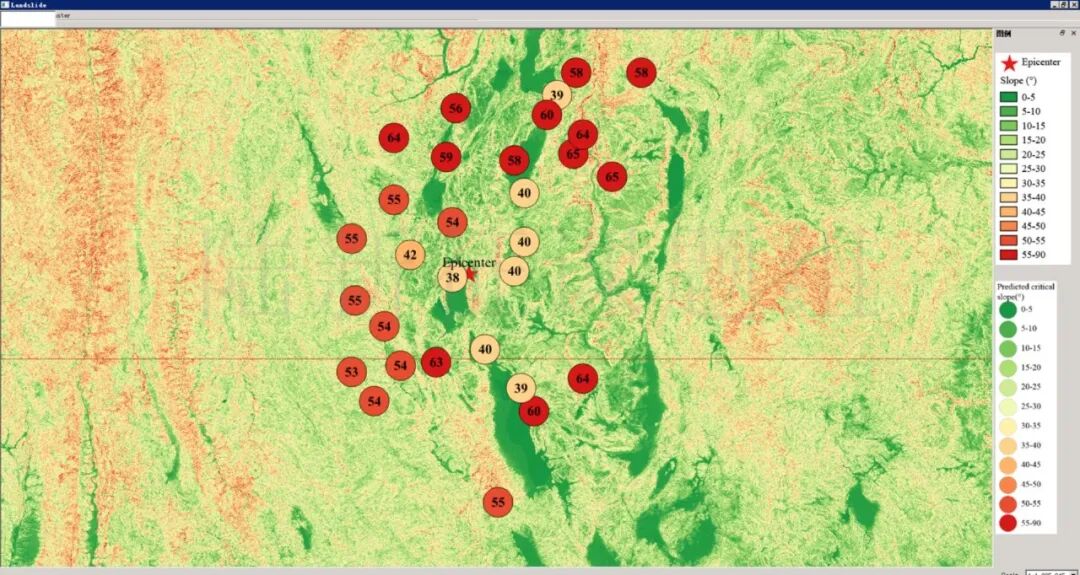Select the Slope 30-35 square legend swatch

tap(1008, 183)
